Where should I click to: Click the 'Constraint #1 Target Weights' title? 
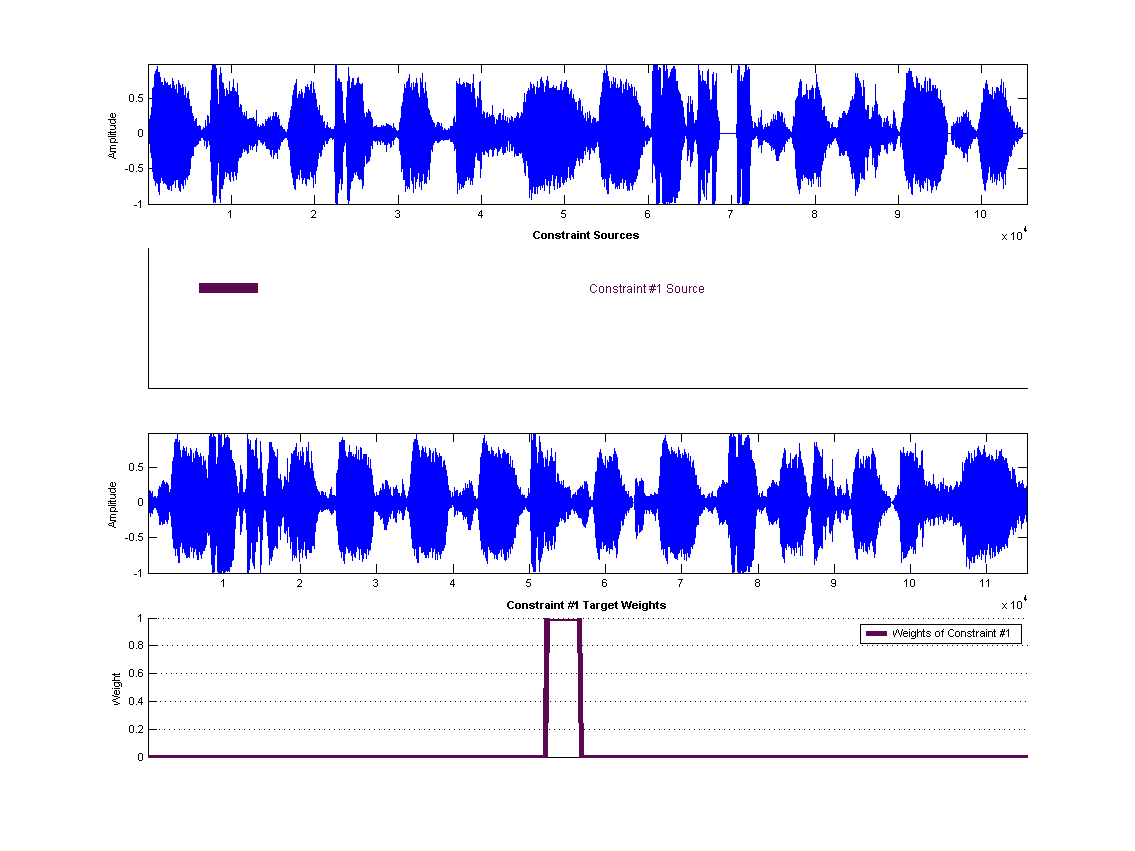pos(585,605)
